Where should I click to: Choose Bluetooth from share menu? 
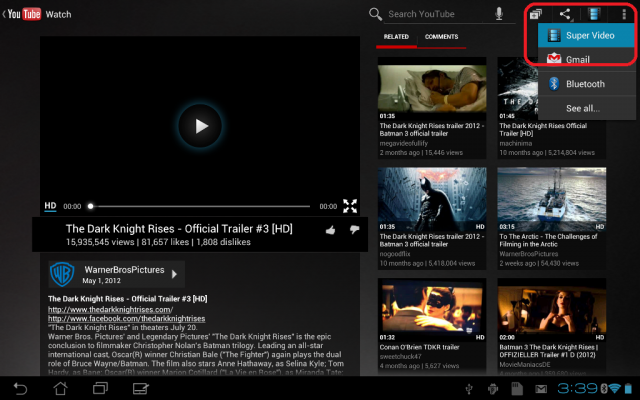point(586,84)
